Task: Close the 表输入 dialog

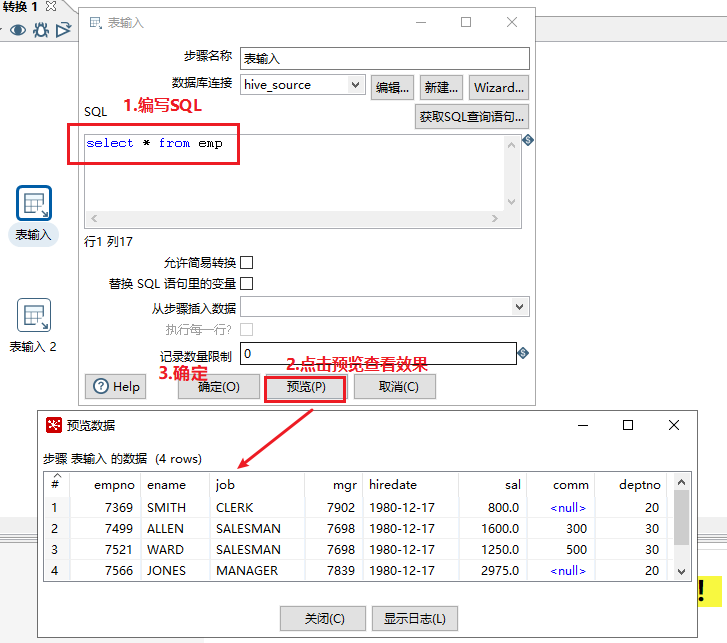Action: (512, 22)
